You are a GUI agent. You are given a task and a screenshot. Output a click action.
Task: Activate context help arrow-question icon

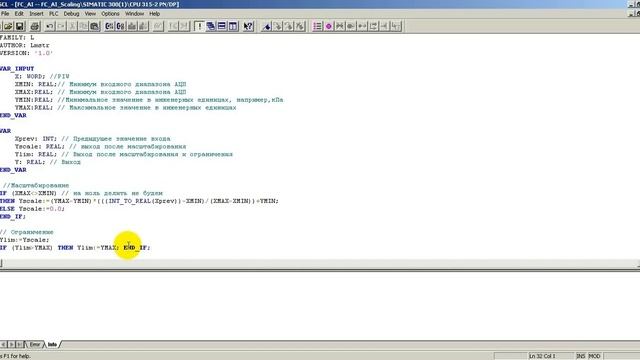[248, 27]
